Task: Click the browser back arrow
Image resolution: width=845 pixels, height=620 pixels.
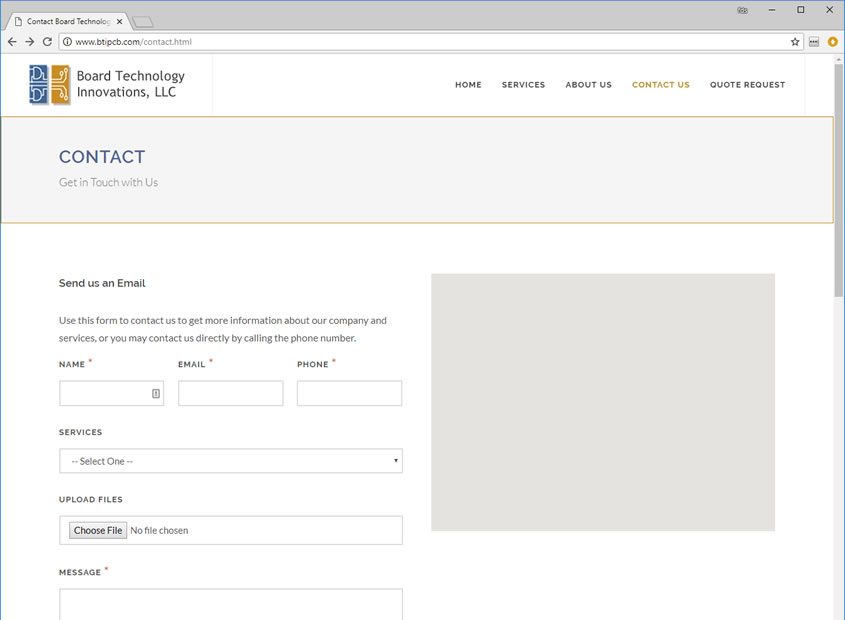Action: coord(12,42)
